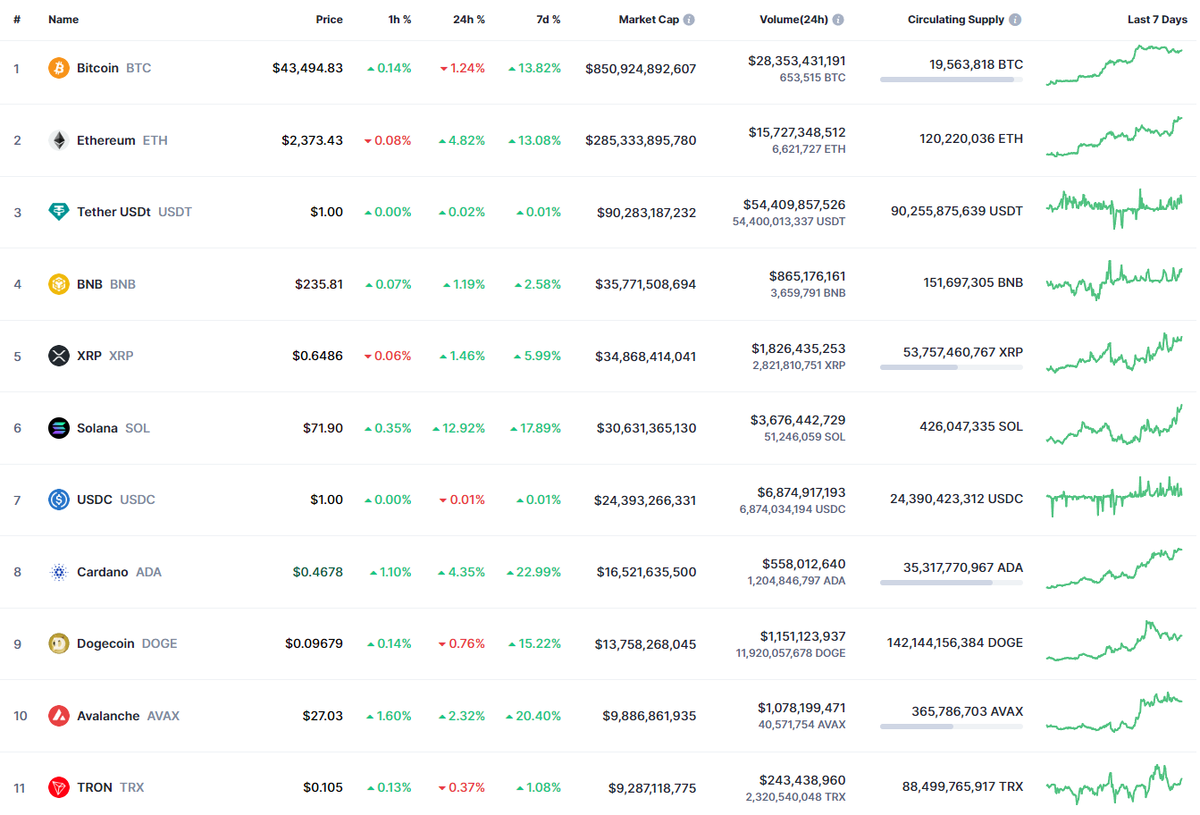Screen dimensions: 1200x815
Task: Open Tether USDt 7-day sparkline chart
Action: point(1114,208)
